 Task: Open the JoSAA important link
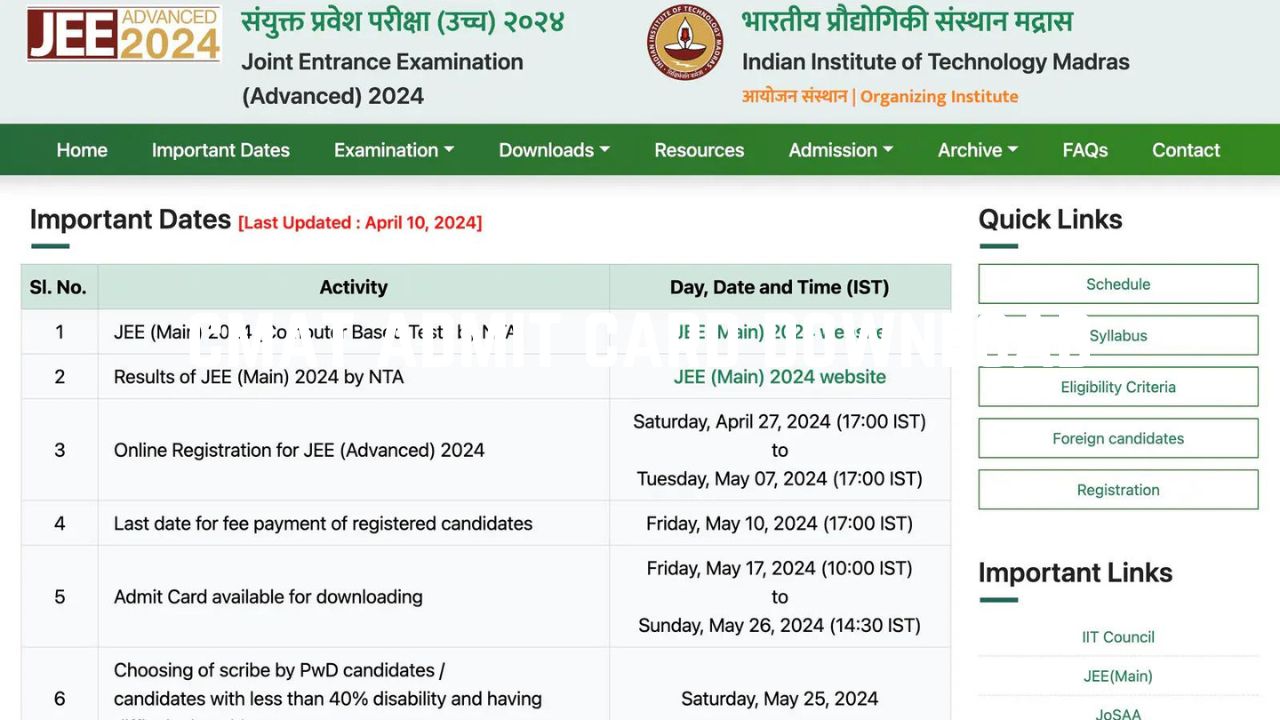[x=1118, y=714]
